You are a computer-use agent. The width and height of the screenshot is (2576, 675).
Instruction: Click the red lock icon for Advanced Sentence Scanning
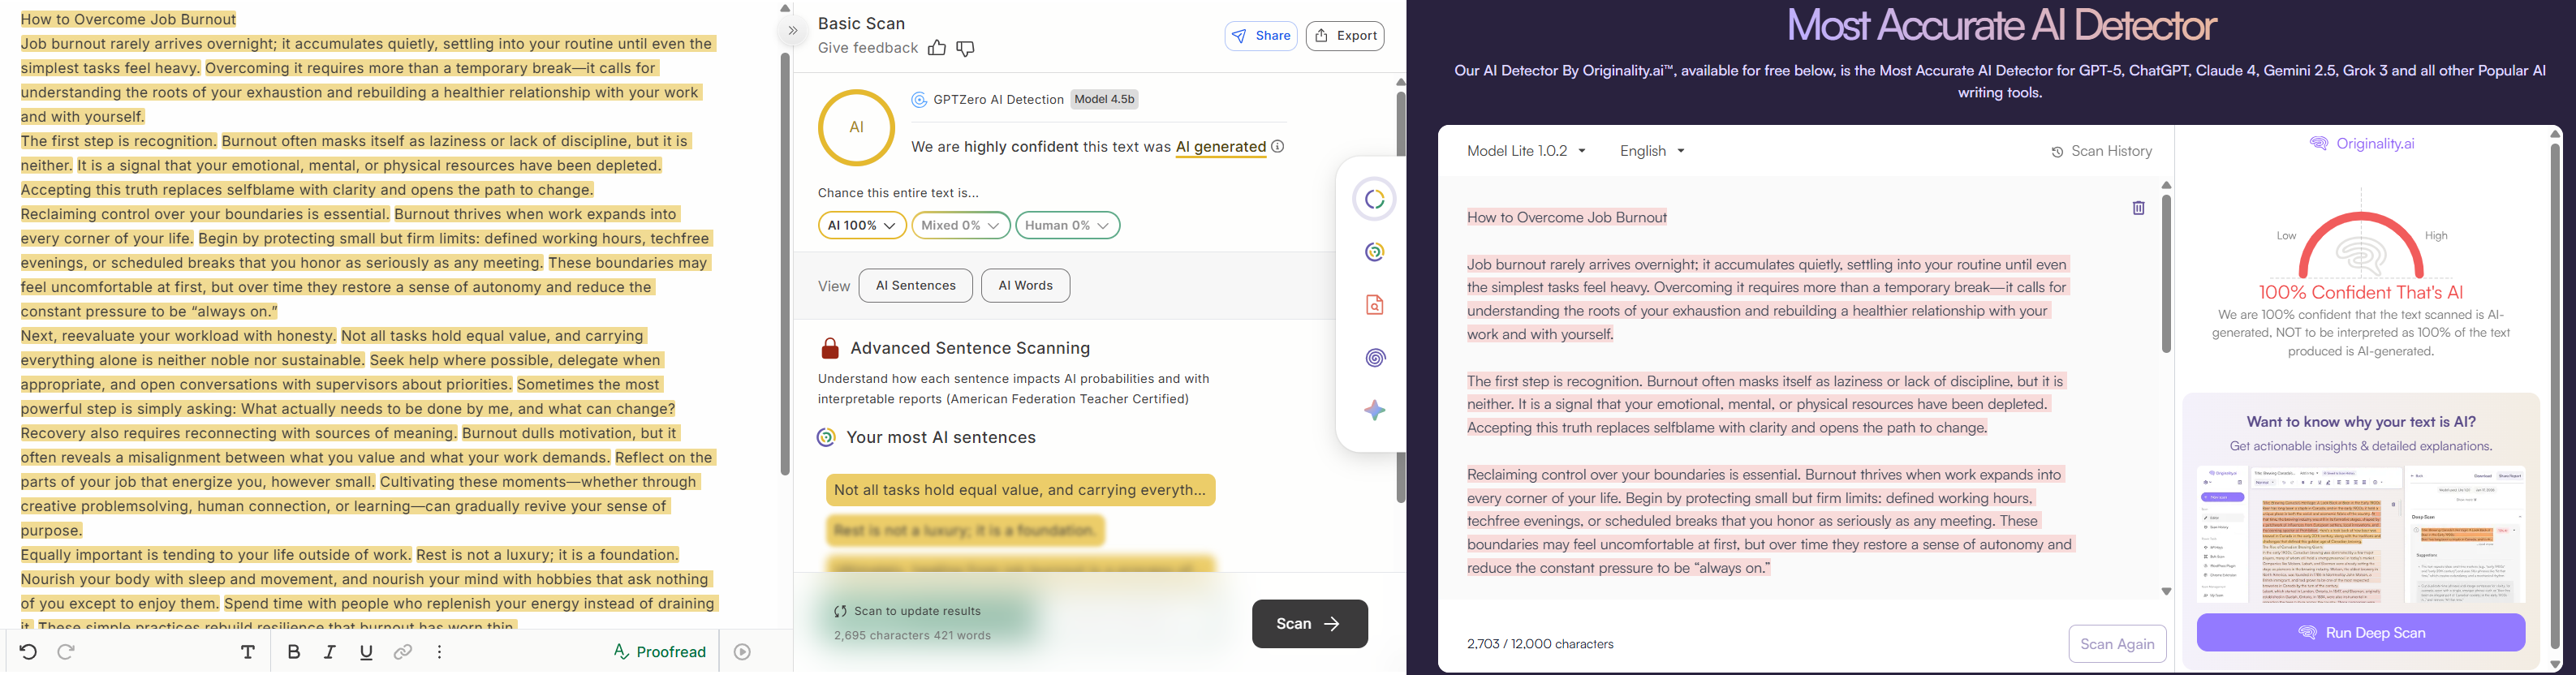[830, 348]
